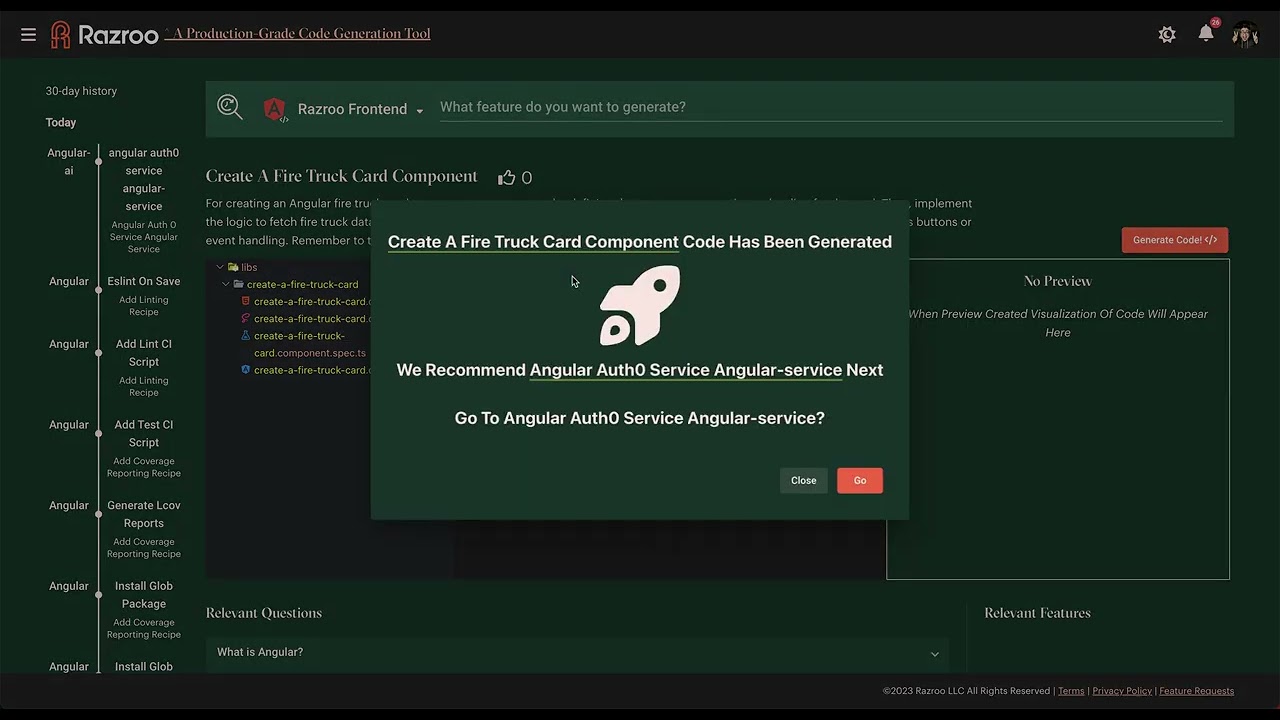Open the 'Add Lint CI Script' history entry
The image size is (1280, 720).
tap(144, 353)
